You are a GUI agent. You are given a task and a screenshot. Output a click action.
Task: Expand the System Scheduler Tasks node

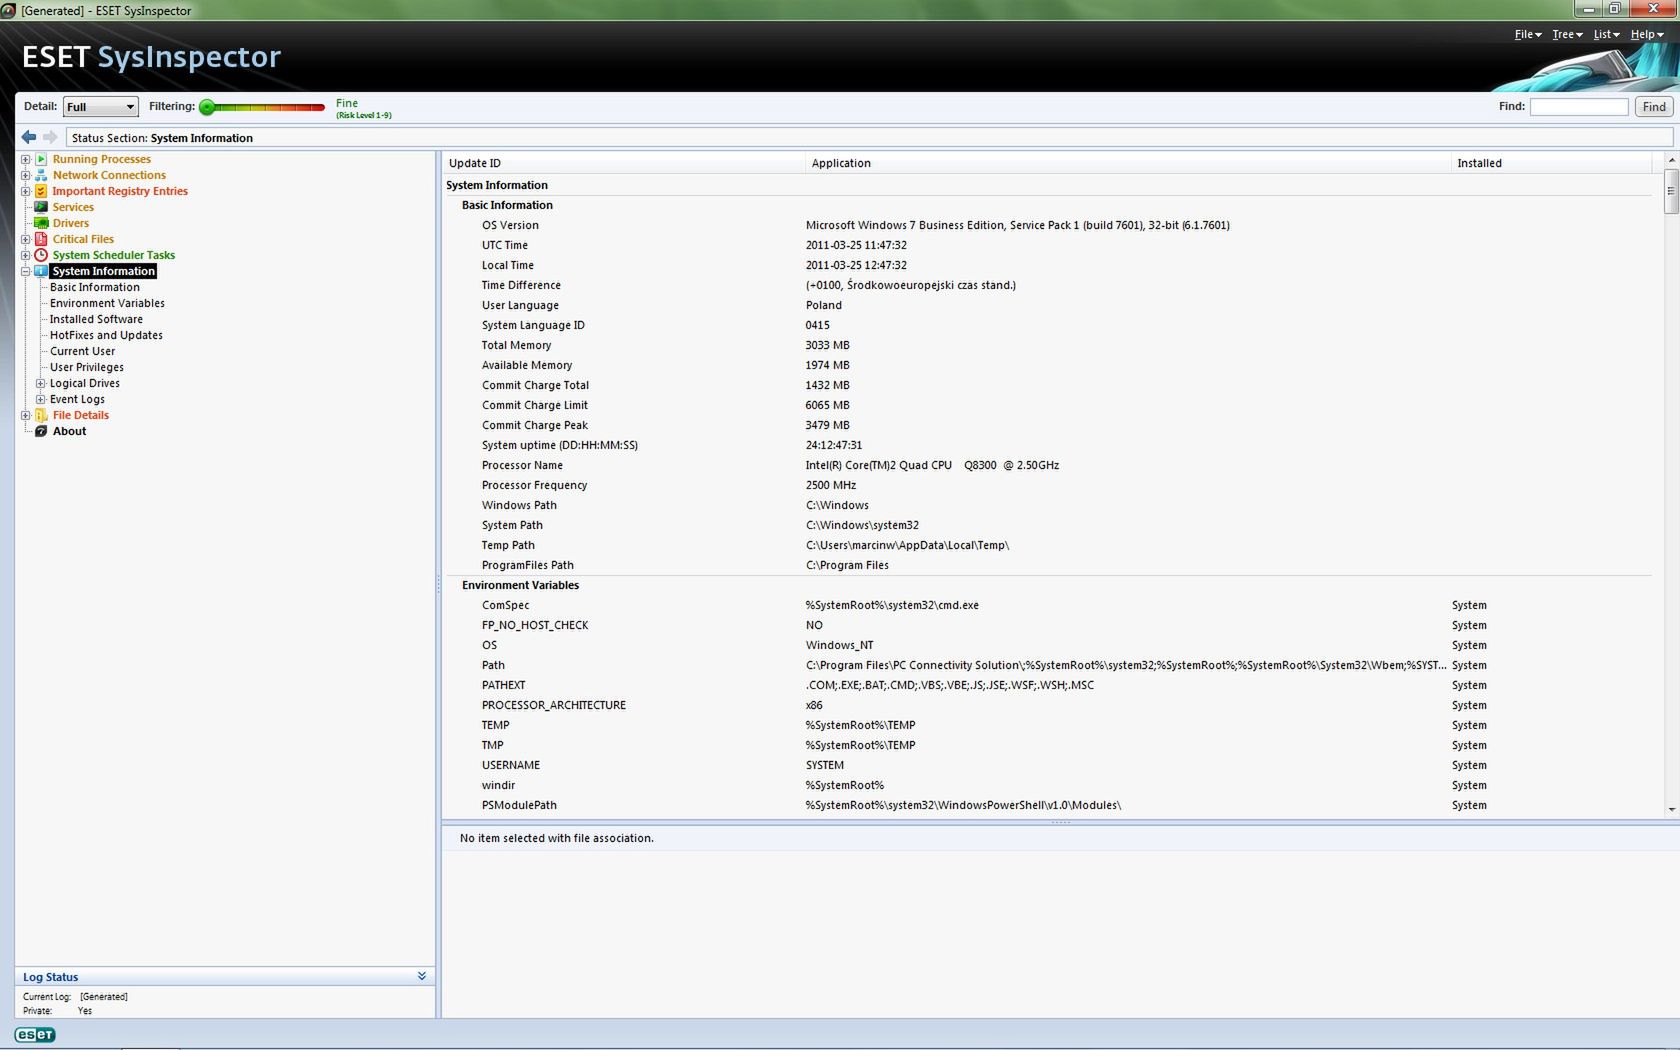pyautogui.click(x=25, y=255)
